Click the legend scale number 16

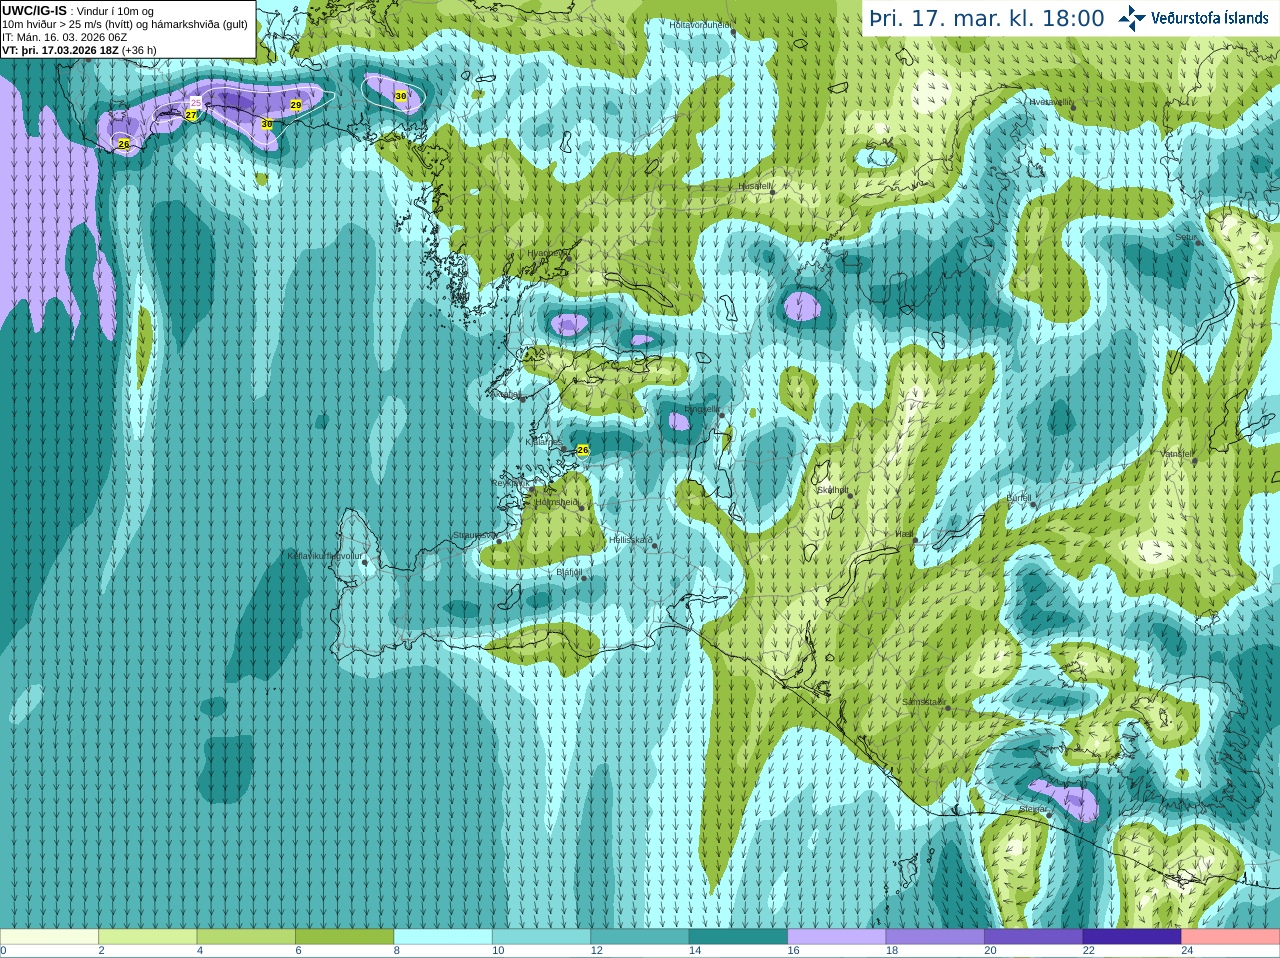pyautogui.click(x=794, y=952)
